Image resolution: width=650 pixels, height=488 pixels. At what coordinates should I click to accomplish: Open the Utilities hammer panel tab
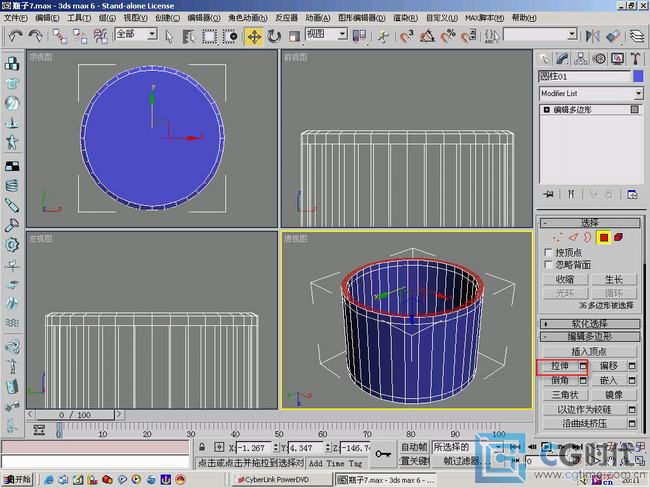636,59
